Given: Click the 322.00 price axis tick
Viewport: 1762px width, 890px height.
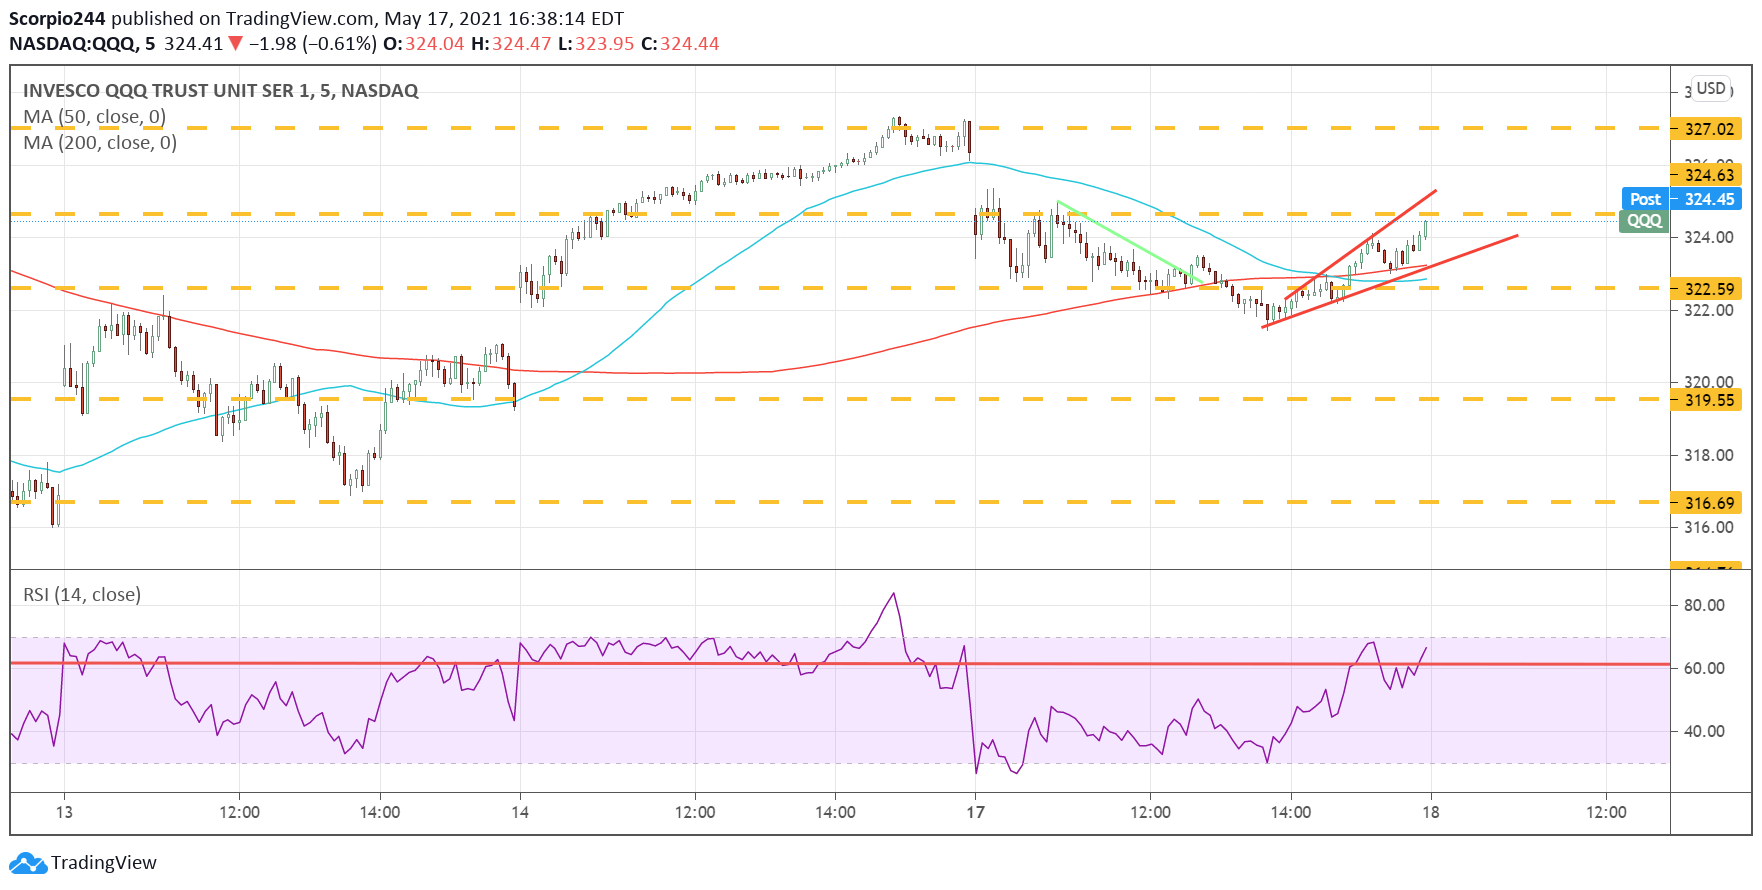Looking at the screenshot, I should pos(1709,310).
